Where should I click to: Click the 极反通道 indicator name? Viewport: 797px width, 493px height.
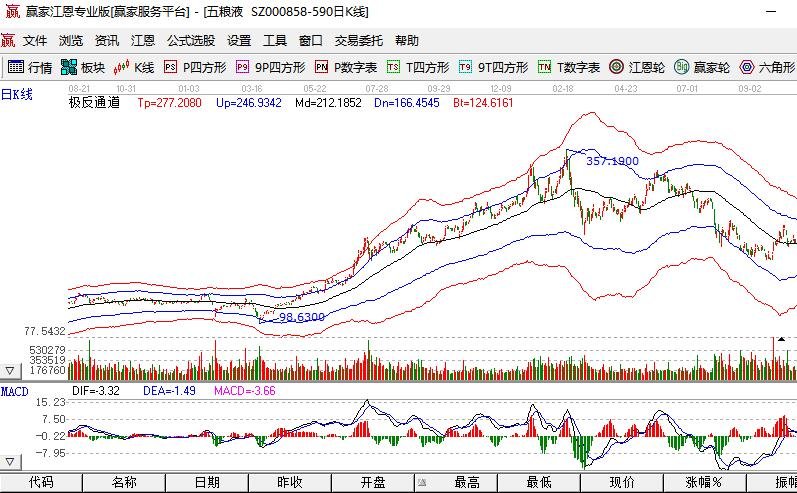[94, 103]
